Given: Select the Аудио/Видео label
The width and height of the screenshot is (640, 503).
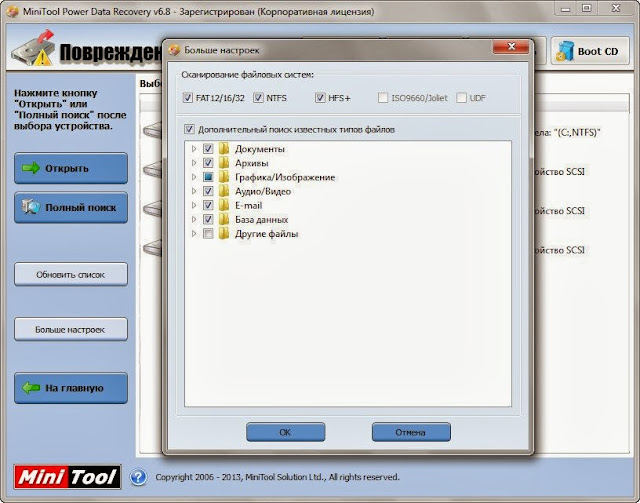Looking at the screenshot, I should click(x=263, y=191).
